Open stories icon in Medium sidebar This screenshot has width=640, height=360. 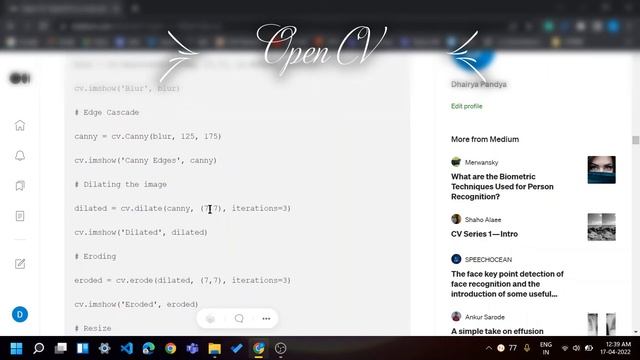tap(20, 216)
